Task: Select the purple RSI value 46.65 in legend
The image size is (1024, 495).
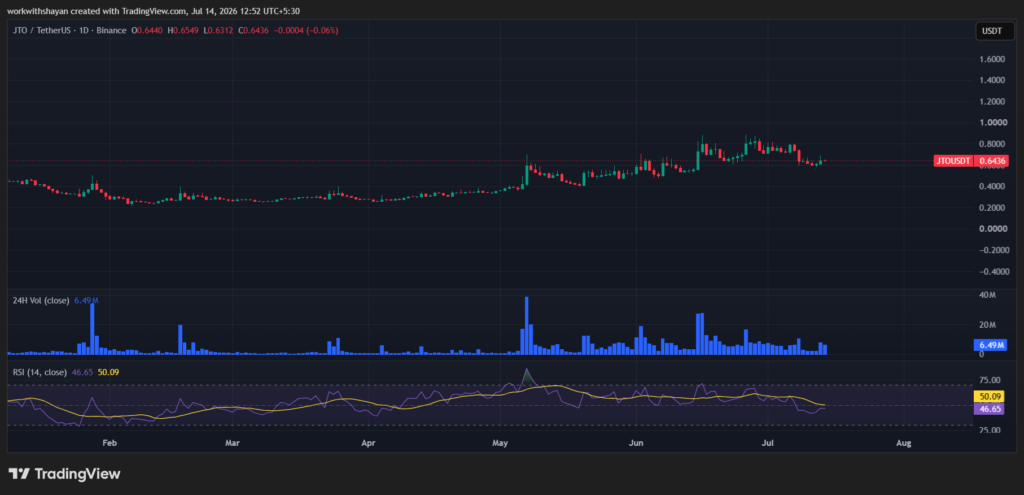Action: 82,372
